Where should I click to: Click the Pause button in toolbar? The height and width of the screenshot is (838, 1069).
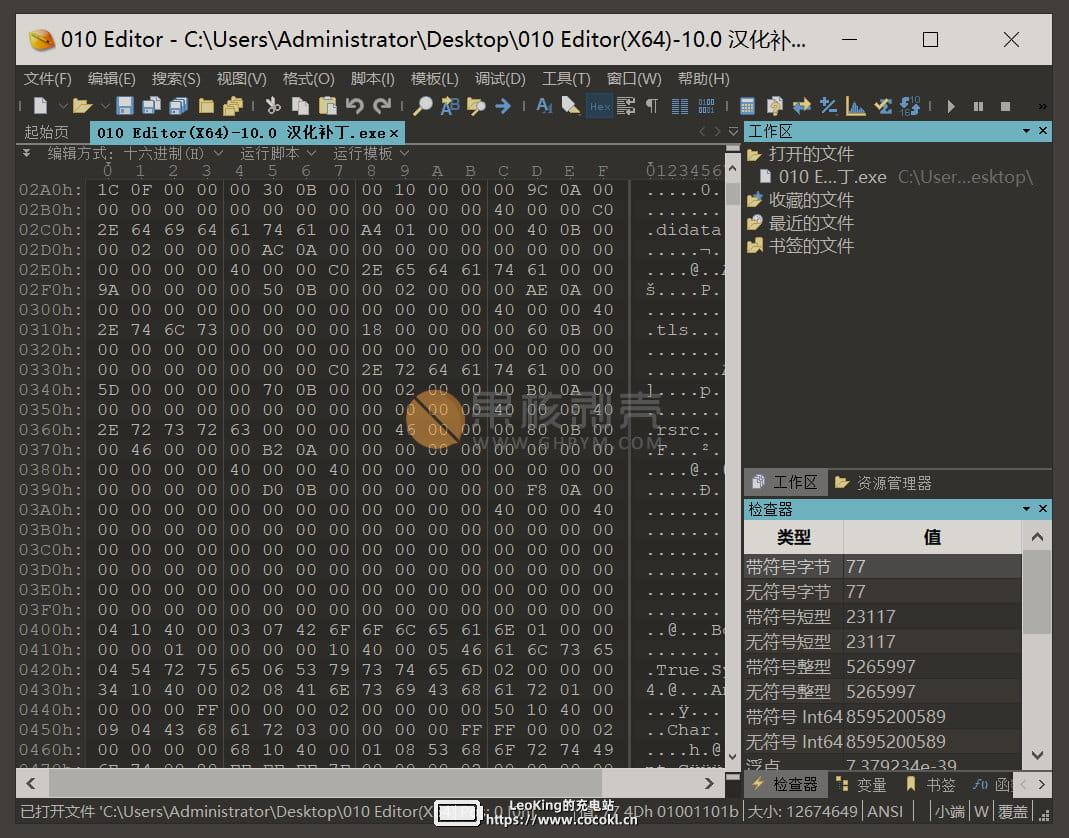(x=978, y=106)
